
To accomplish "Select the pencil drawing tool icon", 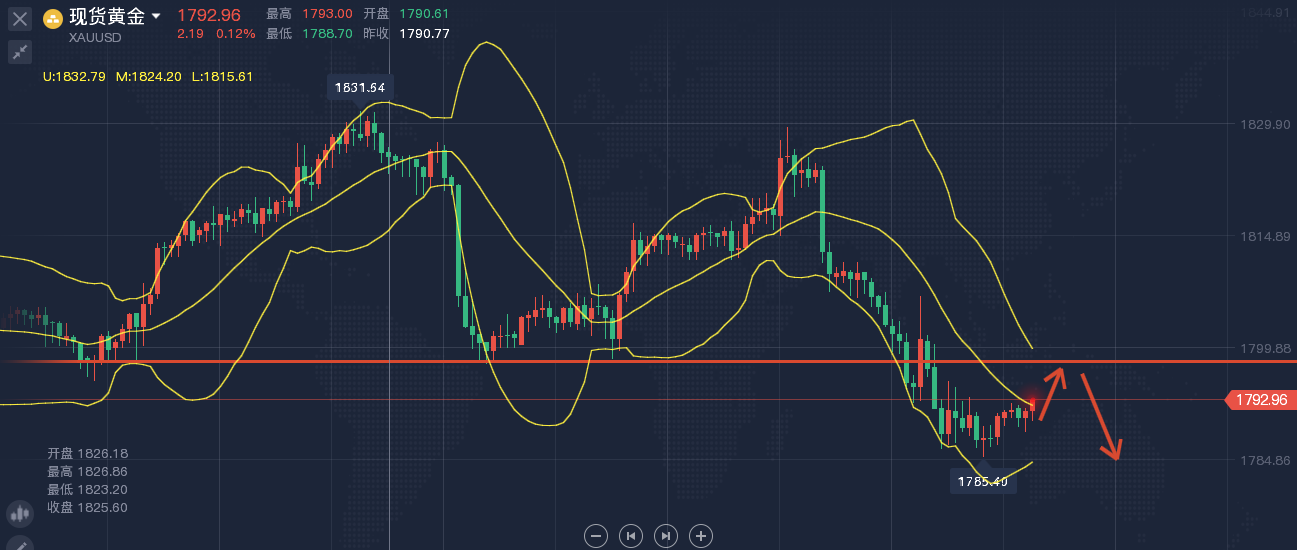I will [20, 544].
